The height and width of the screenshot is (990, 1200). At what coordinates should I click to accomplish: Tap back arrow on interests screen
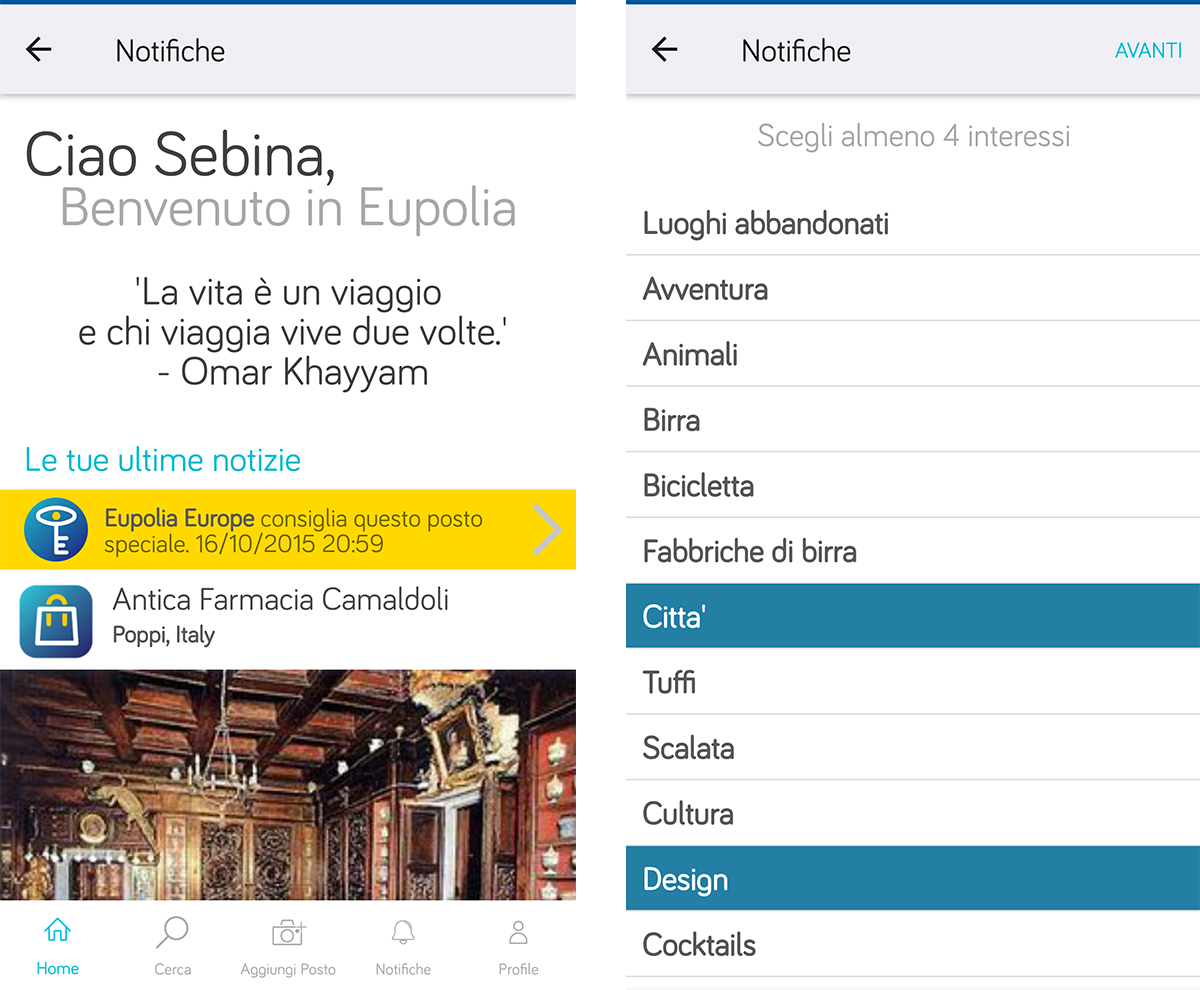point(664,50)
